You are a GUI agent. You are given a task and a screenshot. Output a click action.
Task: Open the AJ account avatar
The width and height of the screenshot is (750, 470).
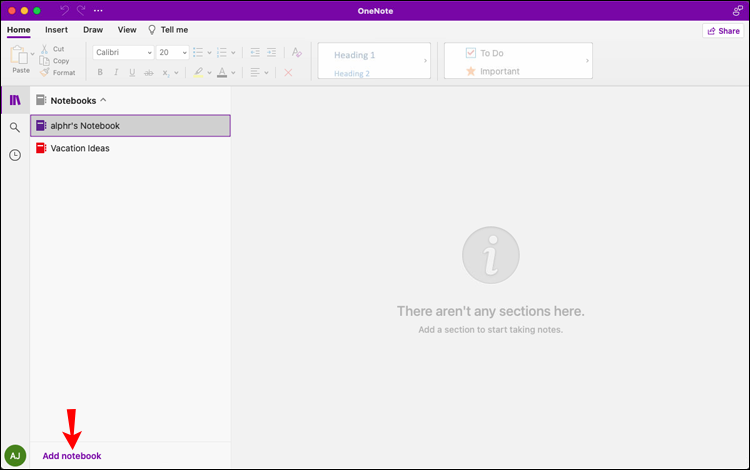pos(15,456)
